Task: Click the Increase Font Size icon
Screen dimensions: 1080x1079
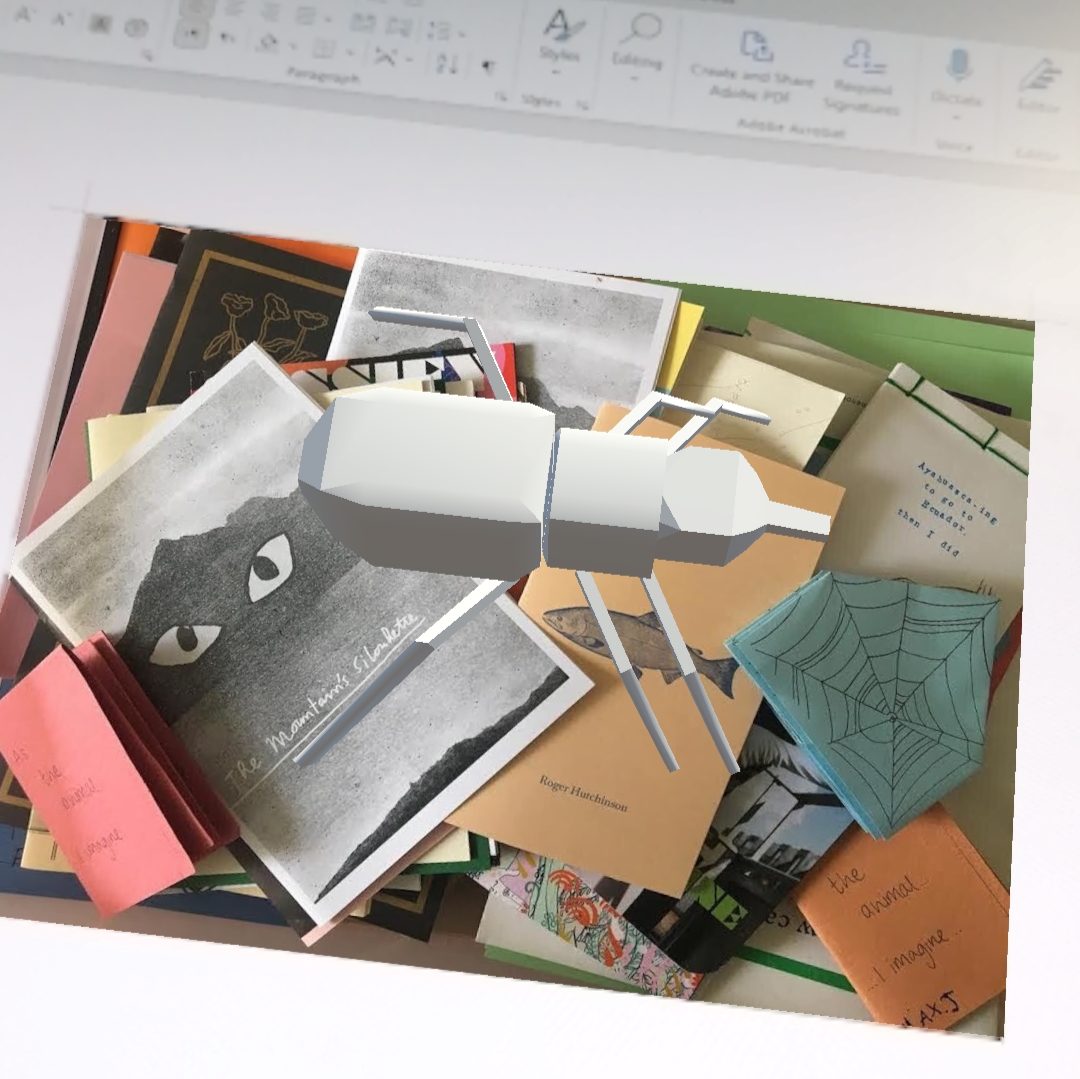Action: point(24,19)
